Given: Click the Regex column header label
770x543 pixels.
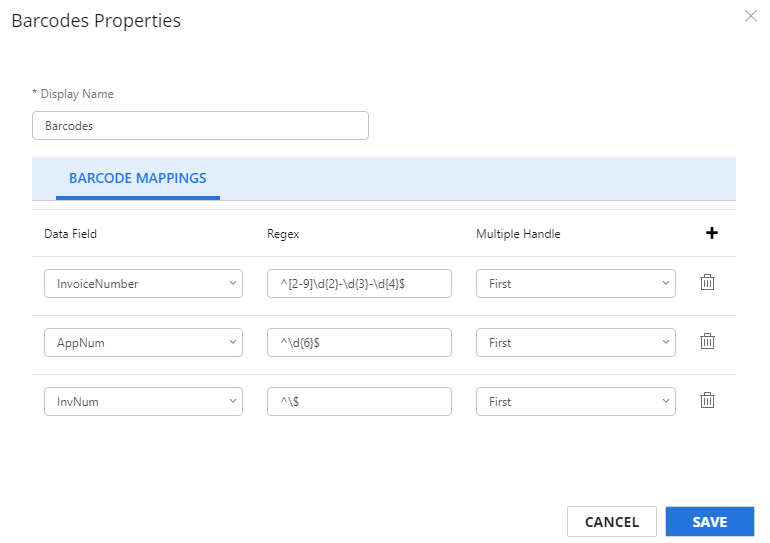Looking at the screenshot, I should click(283, 234).
